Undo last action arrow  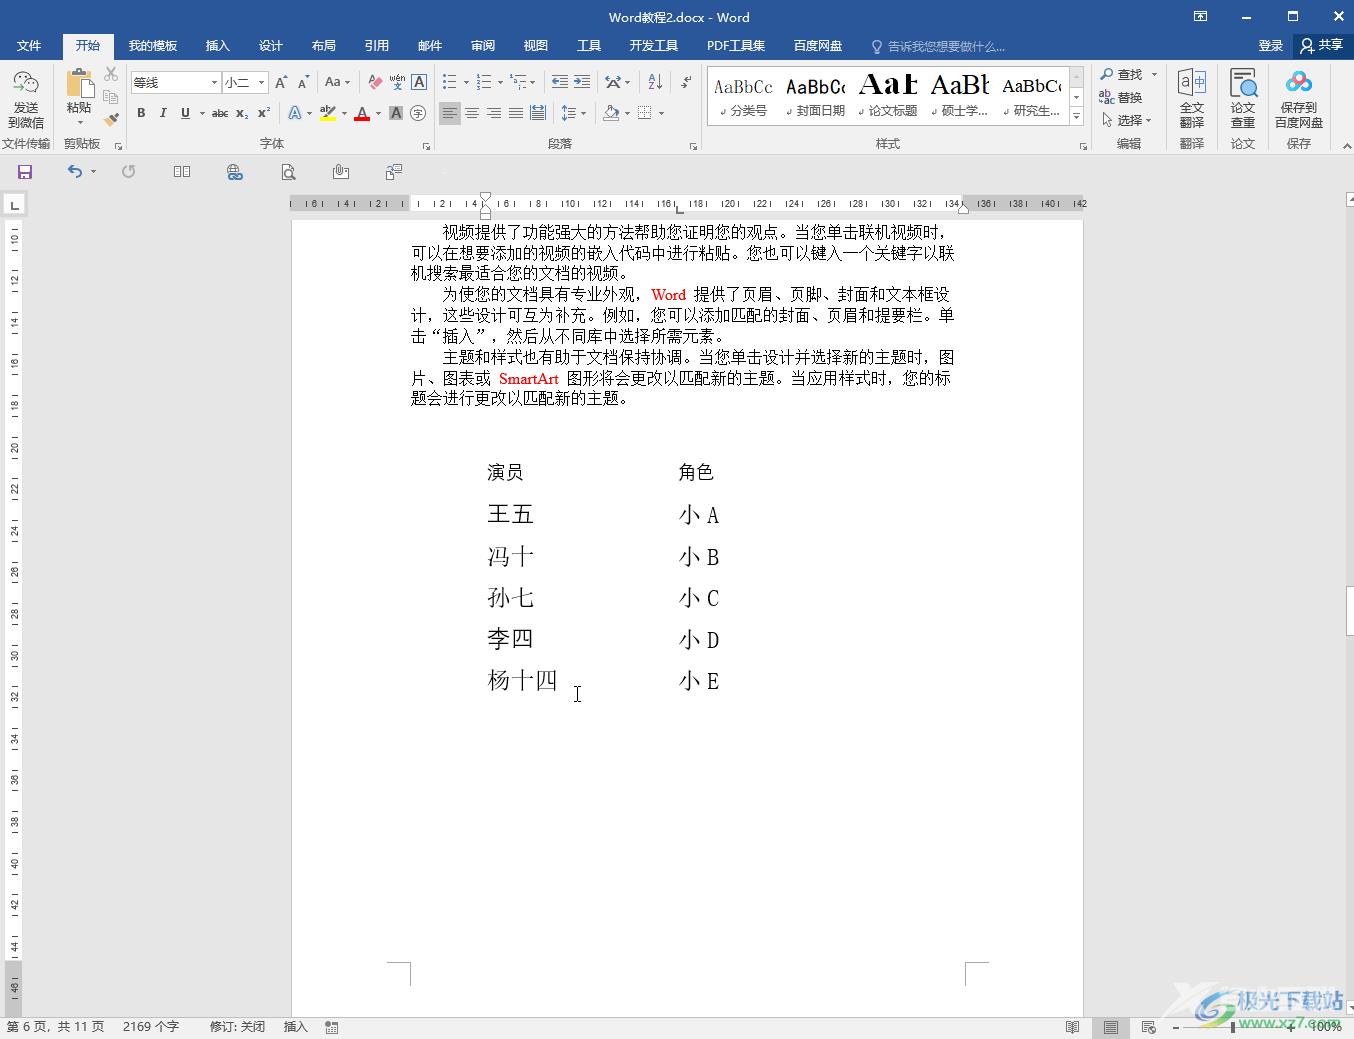coord(75,172)
